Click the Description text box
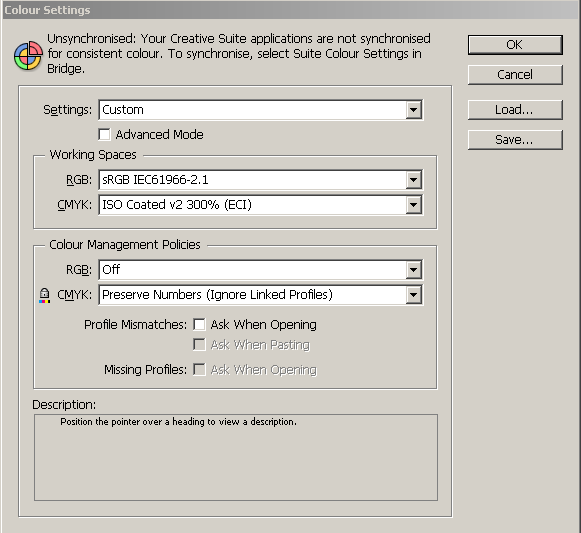This screenshot has width=581, height=533. [x=236, y=457]
